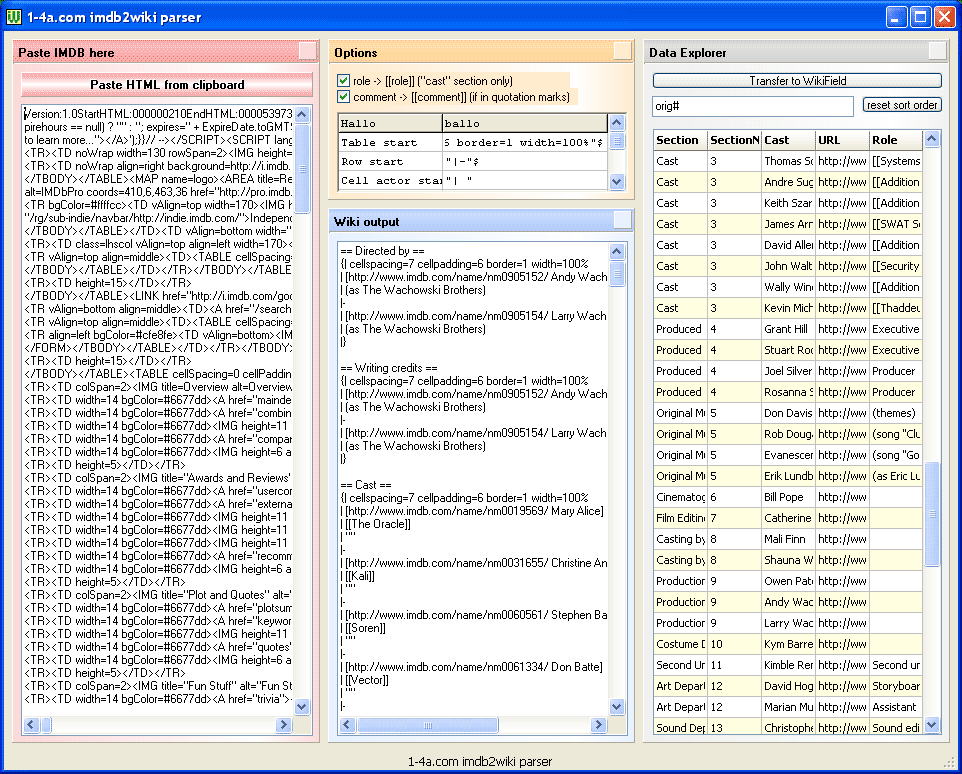Click the square button in Paste IMDB here header
The width and height of the screenshot is (962, 774).
point(307,51)
